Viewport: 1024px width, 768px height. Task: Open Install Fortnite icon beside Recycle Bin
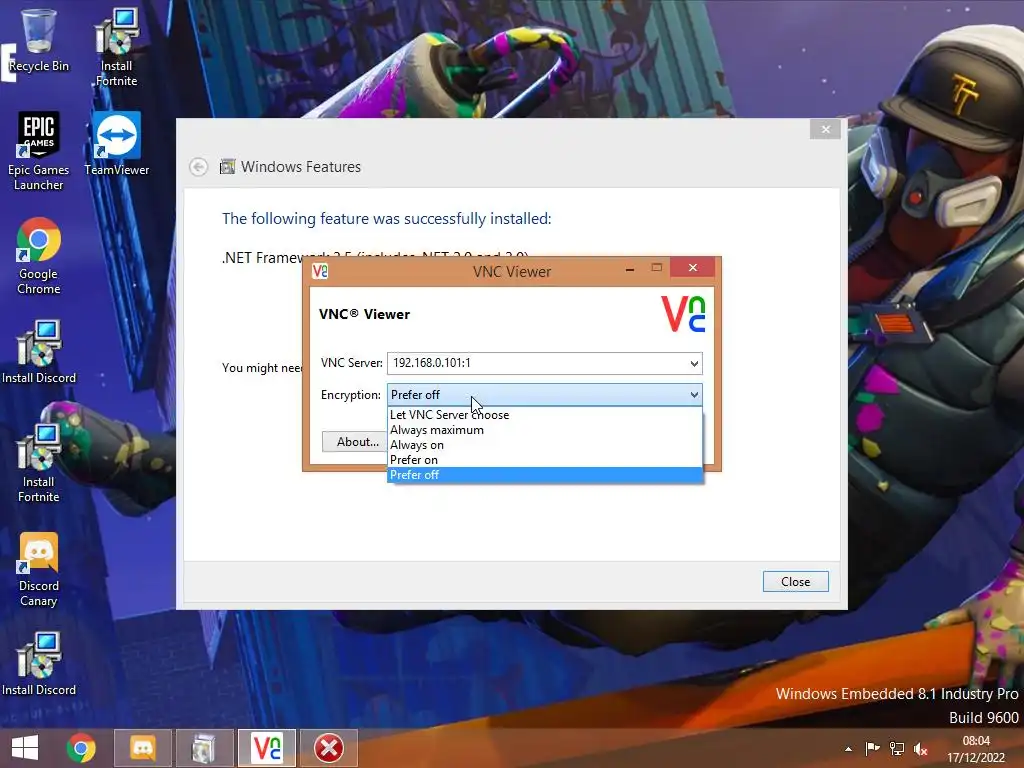[116, 47]
